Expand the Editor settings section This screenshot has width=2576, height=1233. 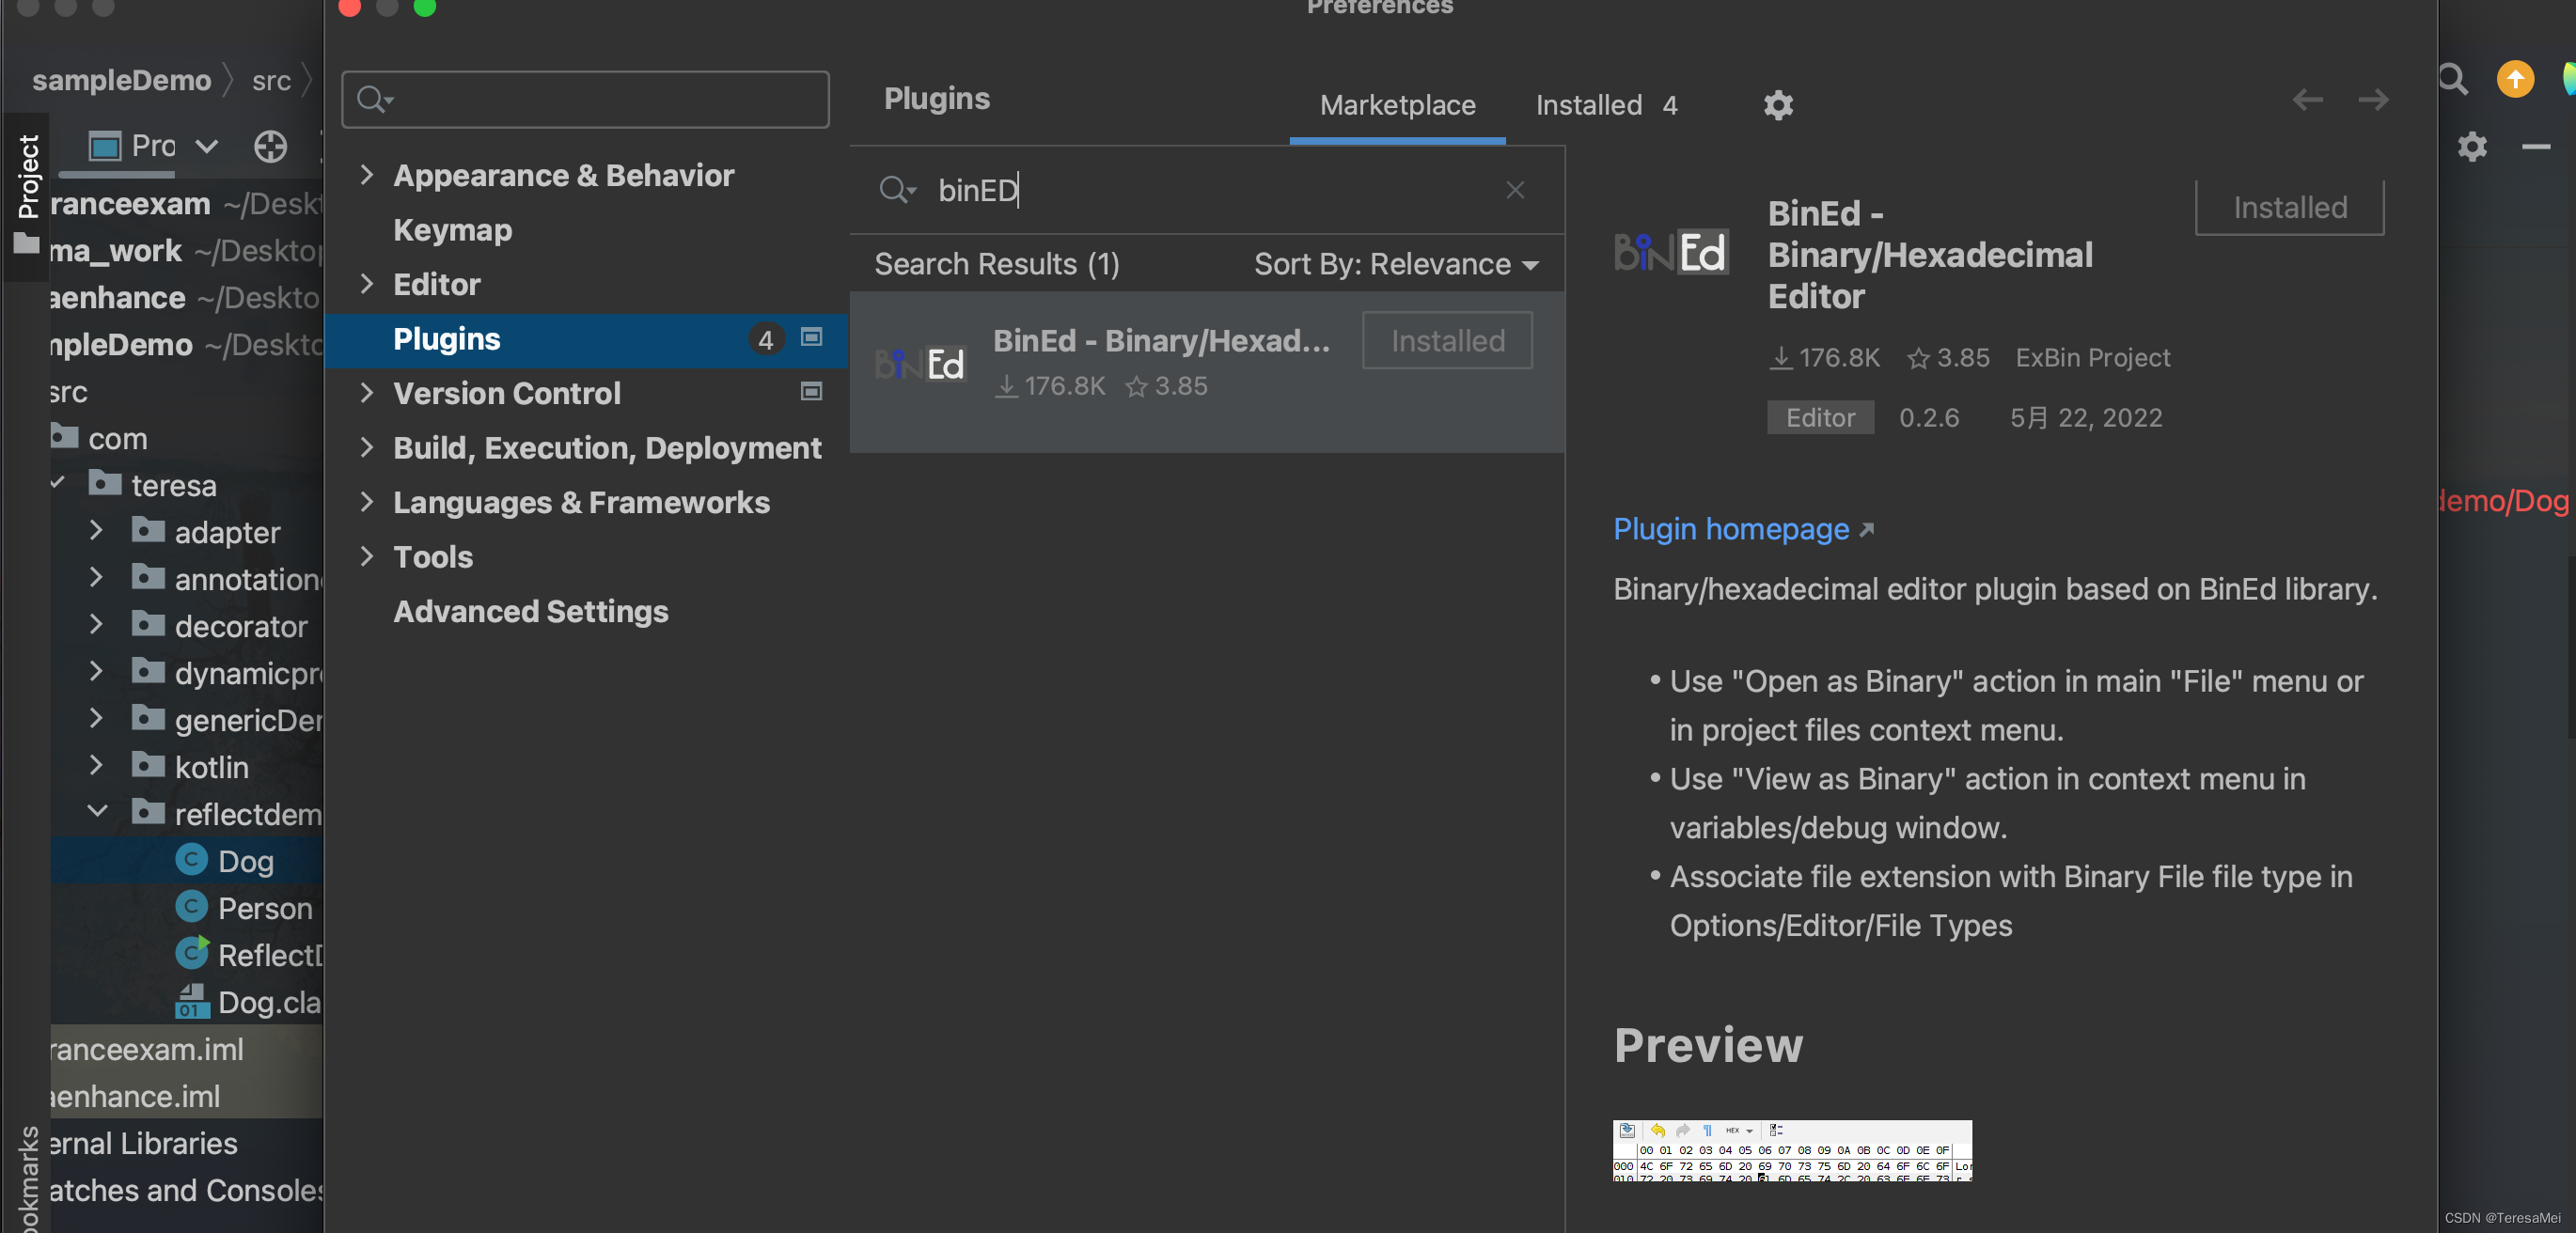coord(367,284)
